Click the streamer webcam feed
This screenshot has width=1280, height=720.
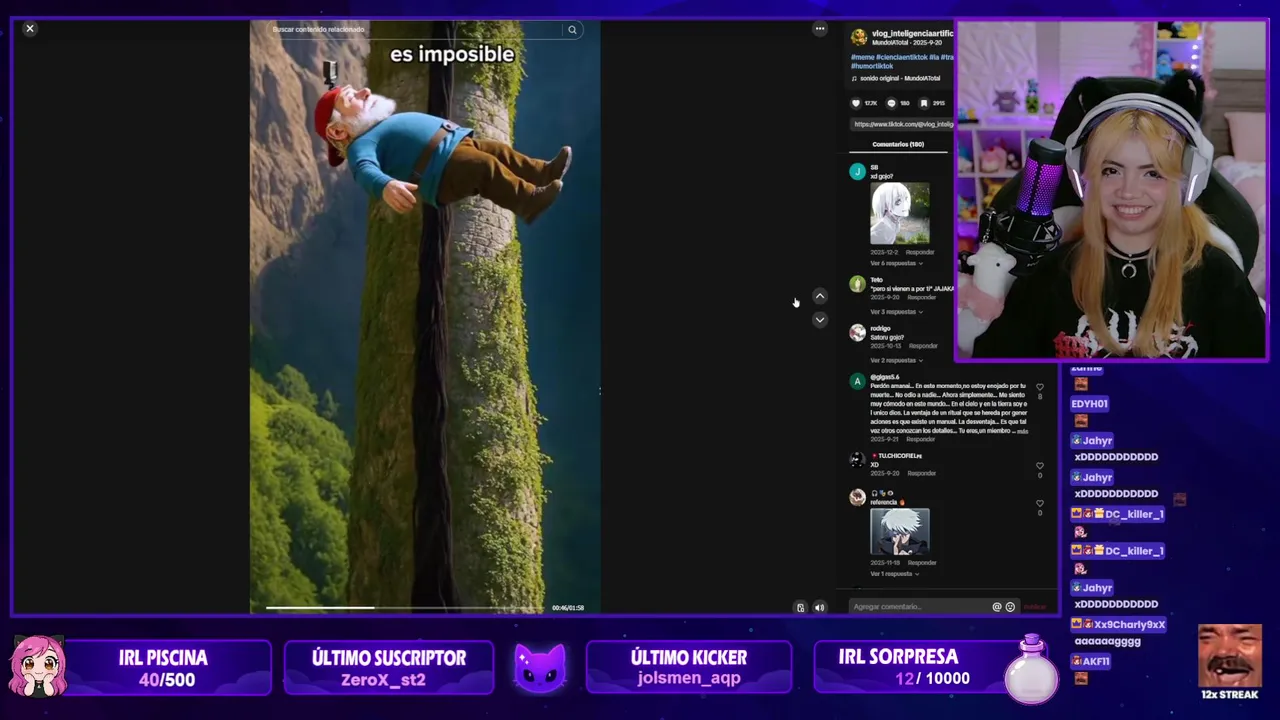click(x=1111, y=190)
